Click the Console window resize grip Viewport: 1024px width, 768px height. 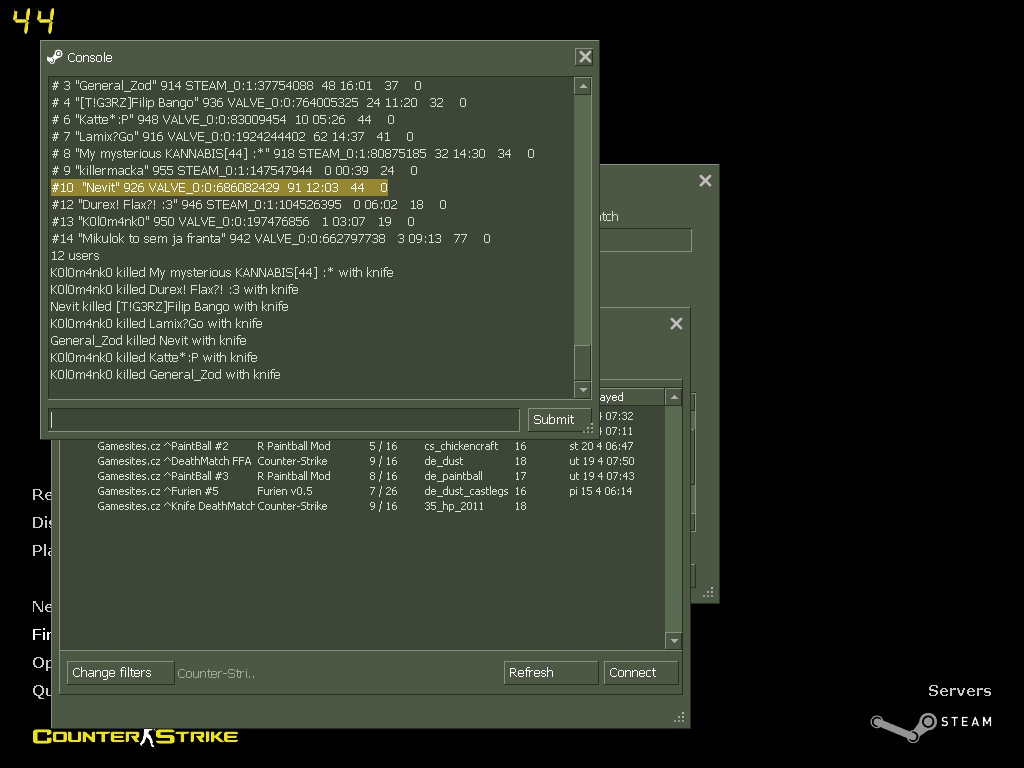pyautogui.click(x=588, y=428)
